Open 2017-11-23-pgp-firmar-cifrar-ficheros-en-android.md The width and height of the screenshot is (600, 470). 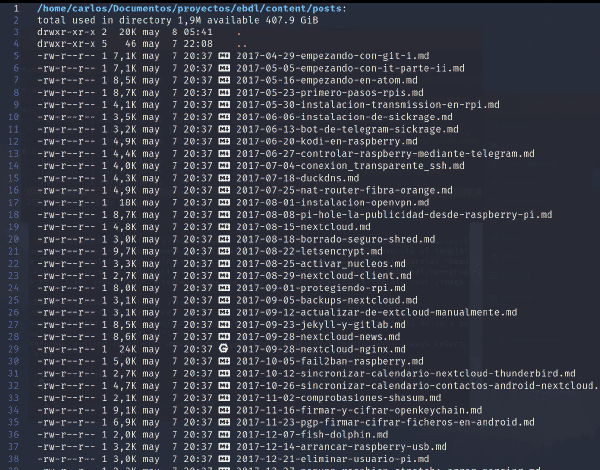[x=385, y=422]
